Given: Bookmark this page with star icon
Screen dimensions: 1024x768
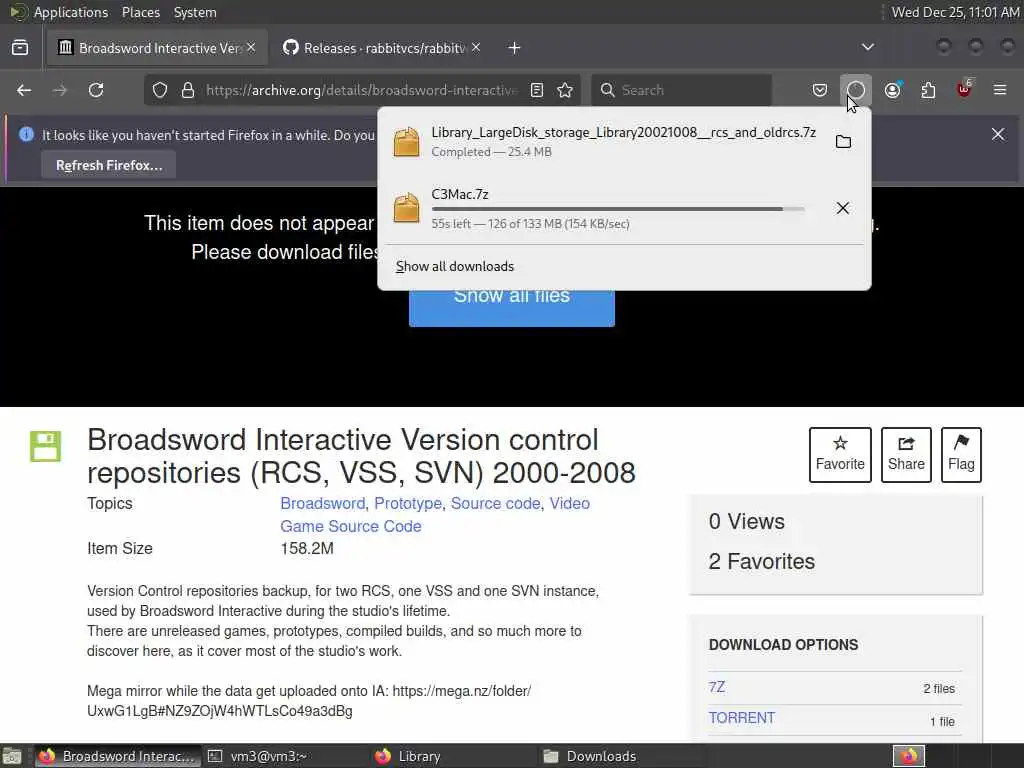Looking at the screenshot, I should 565,90.
